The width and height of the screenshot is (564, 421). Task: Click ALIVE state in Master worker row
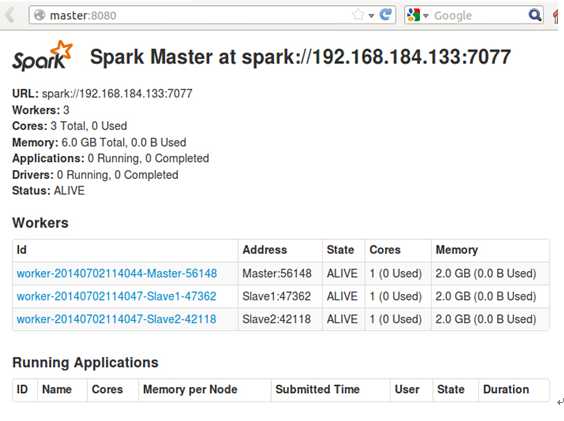pyautogui.click(x=342, y=273)
